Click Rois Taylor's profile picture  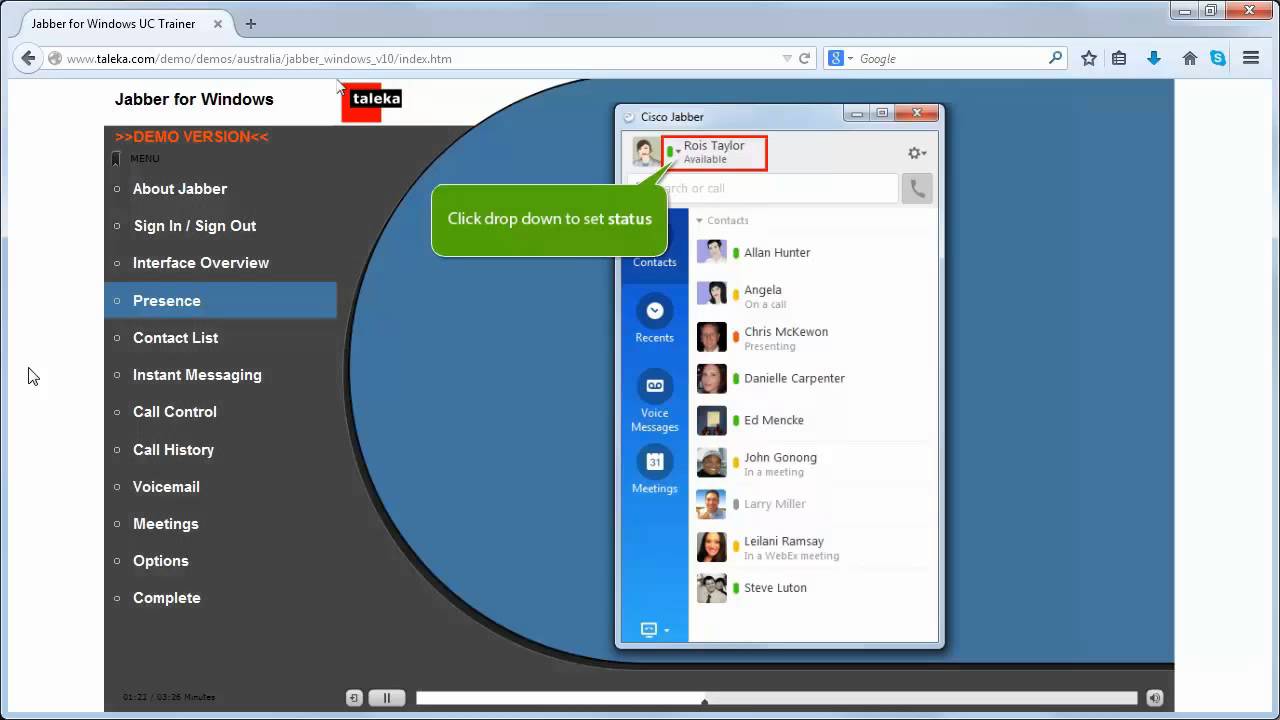click(646, 152)
